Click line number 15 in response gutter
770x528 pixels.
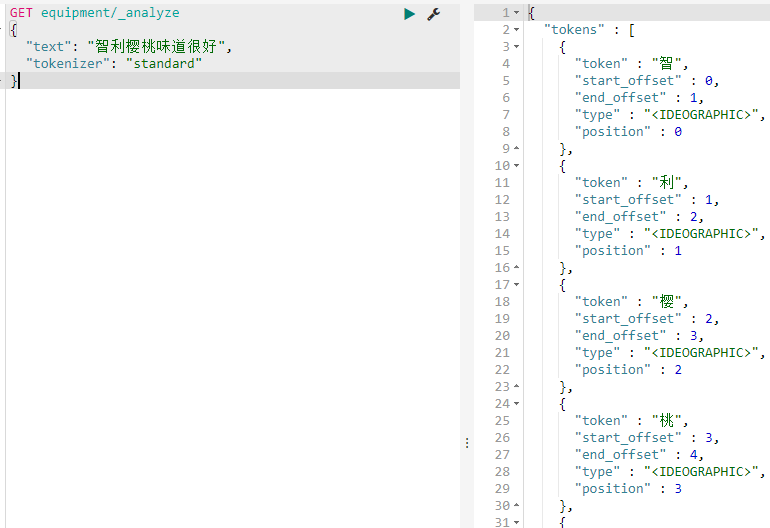[502, 251]
